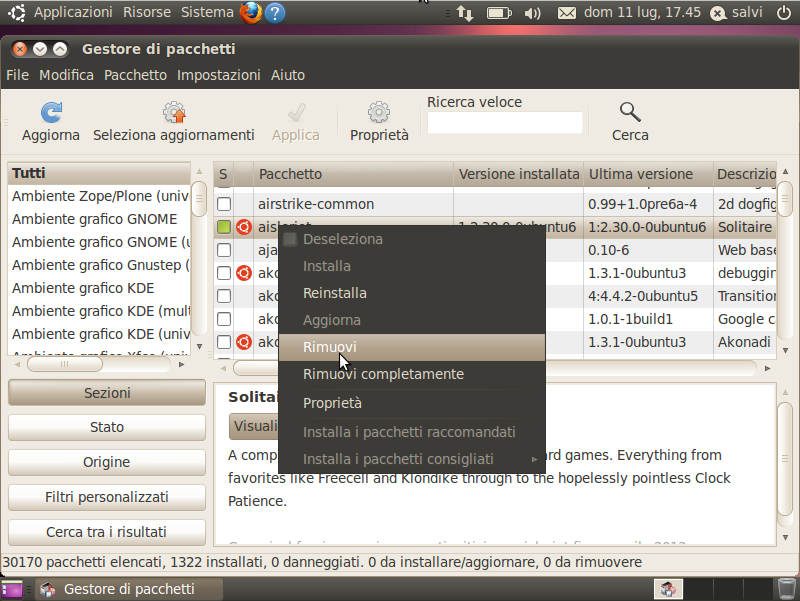Viewport: 800px width, 601px height.
Task: Click the Ubuntu logo in top panel
Action: point(16,13)
